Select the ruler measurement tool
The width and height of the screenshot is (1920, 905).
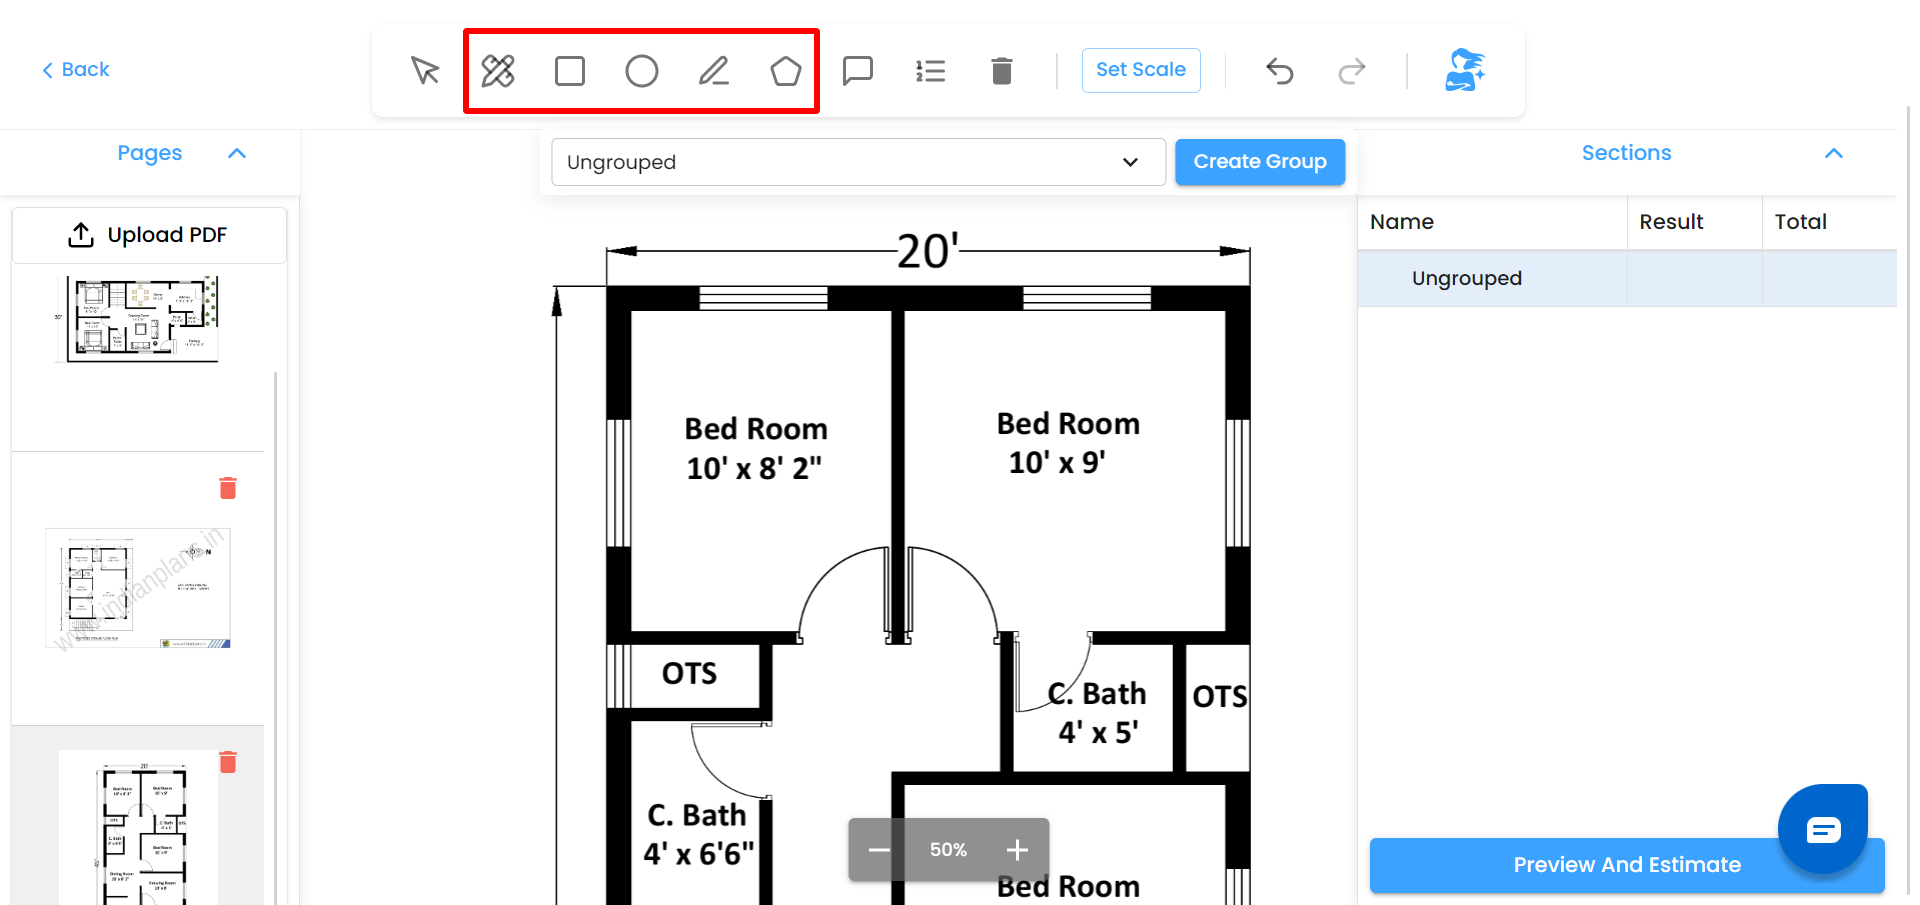[498, 71]
